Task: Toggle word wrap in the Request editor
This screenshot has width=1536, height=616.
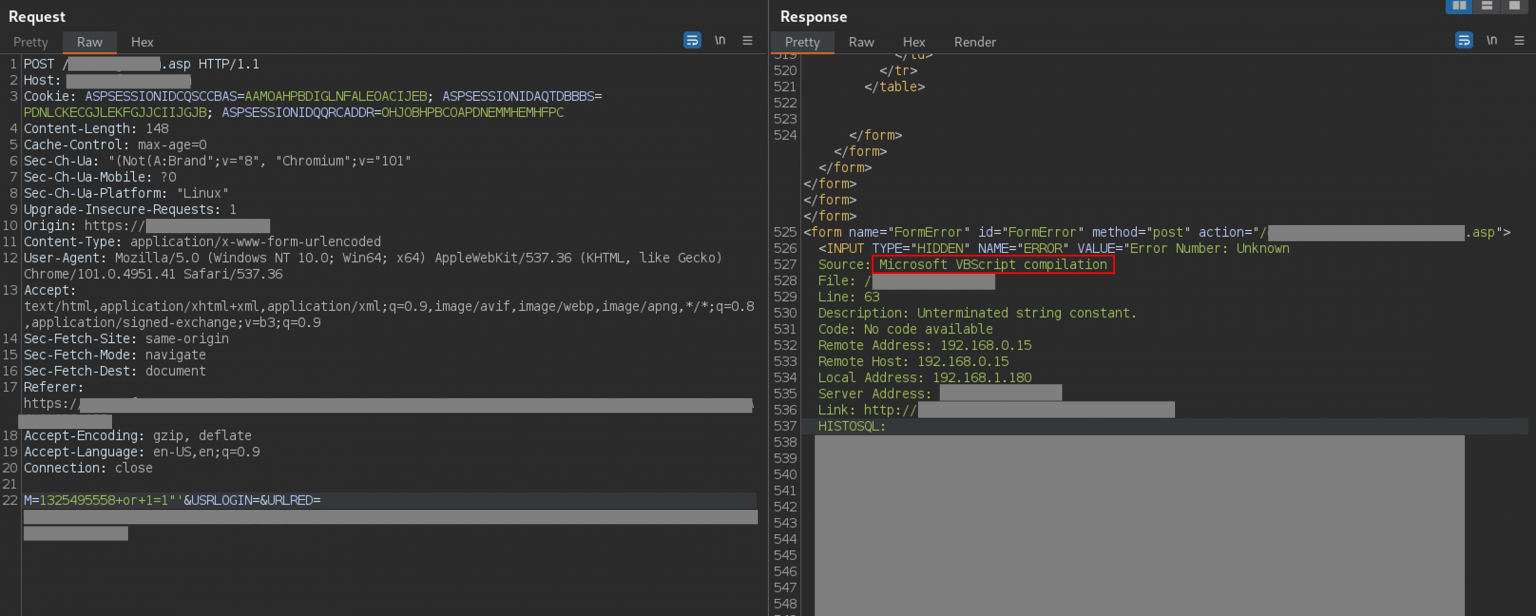Action: coord(692,40)
